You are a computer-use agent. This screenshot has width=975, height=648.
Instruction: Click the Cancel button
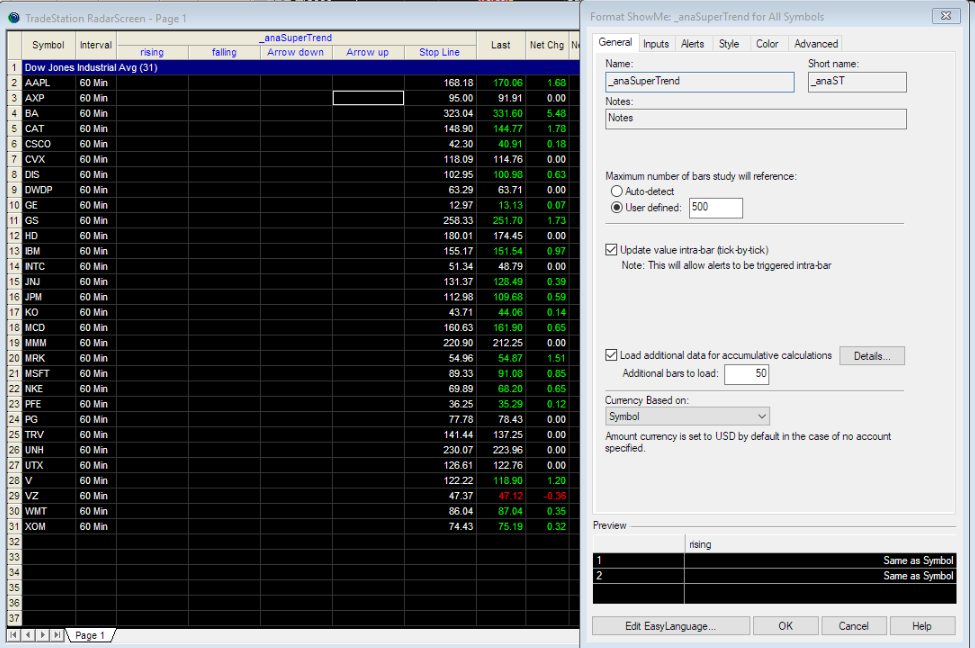pyautogui.click(x=853, y=626)
